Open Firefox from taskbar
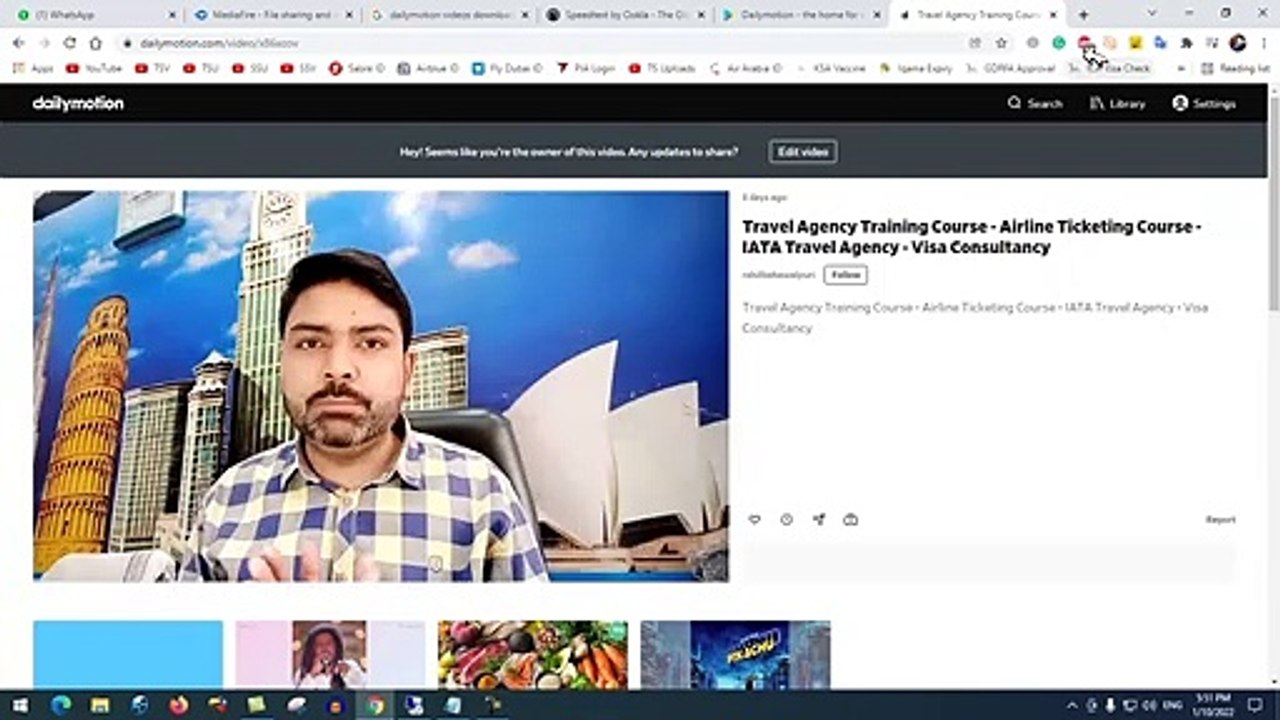The image size is (1280, 720). [179, 705]
